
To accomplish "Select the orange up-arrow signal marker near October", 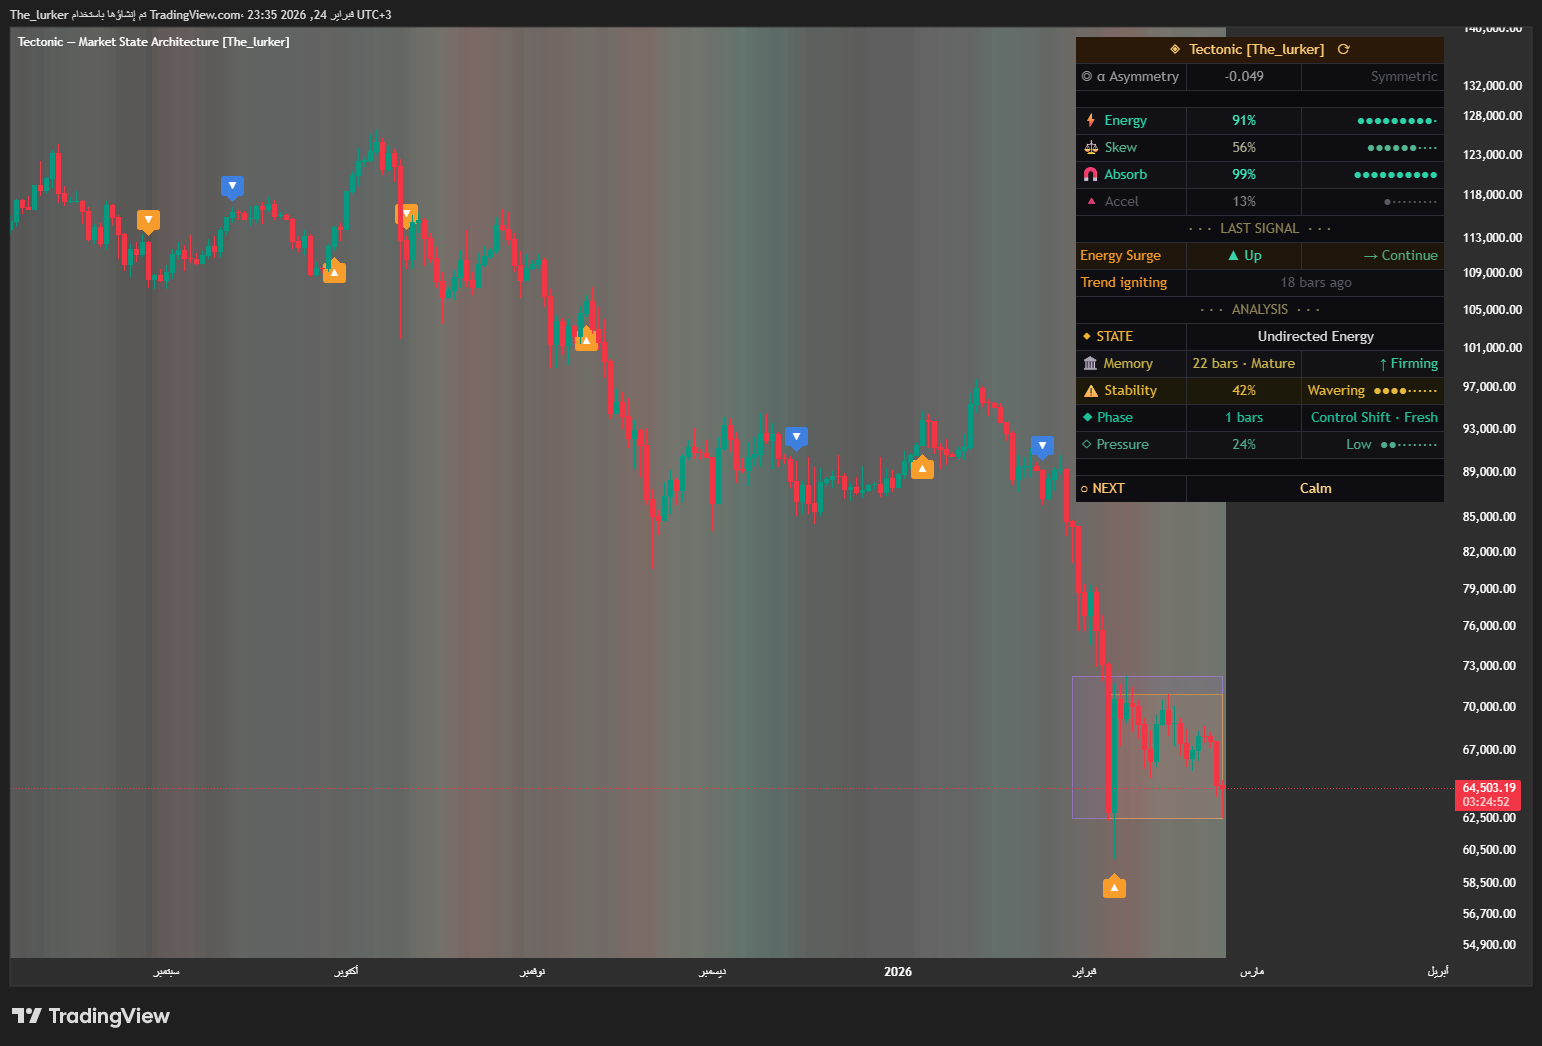I will click(x=334, y=271).
